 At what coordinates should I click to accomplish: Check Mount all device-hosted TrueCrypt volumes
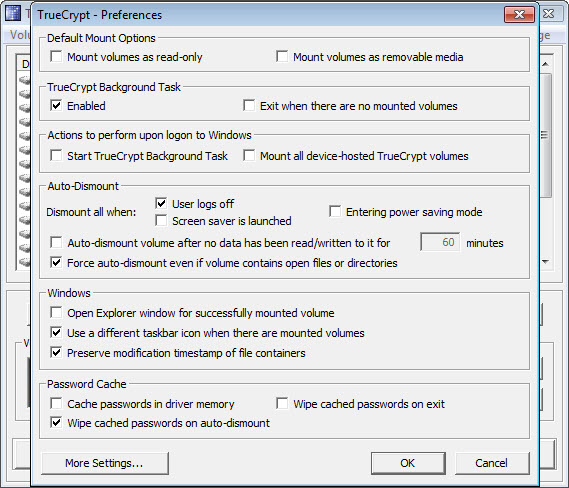(x=249, y=156)
